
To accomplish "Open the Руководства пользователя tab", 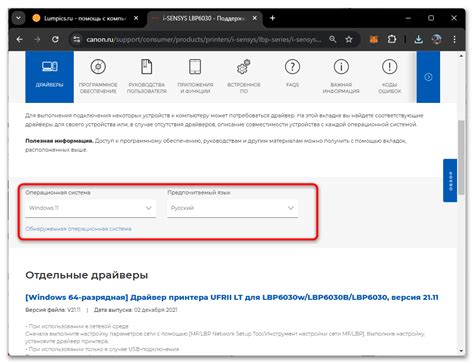I will point(147,77).
